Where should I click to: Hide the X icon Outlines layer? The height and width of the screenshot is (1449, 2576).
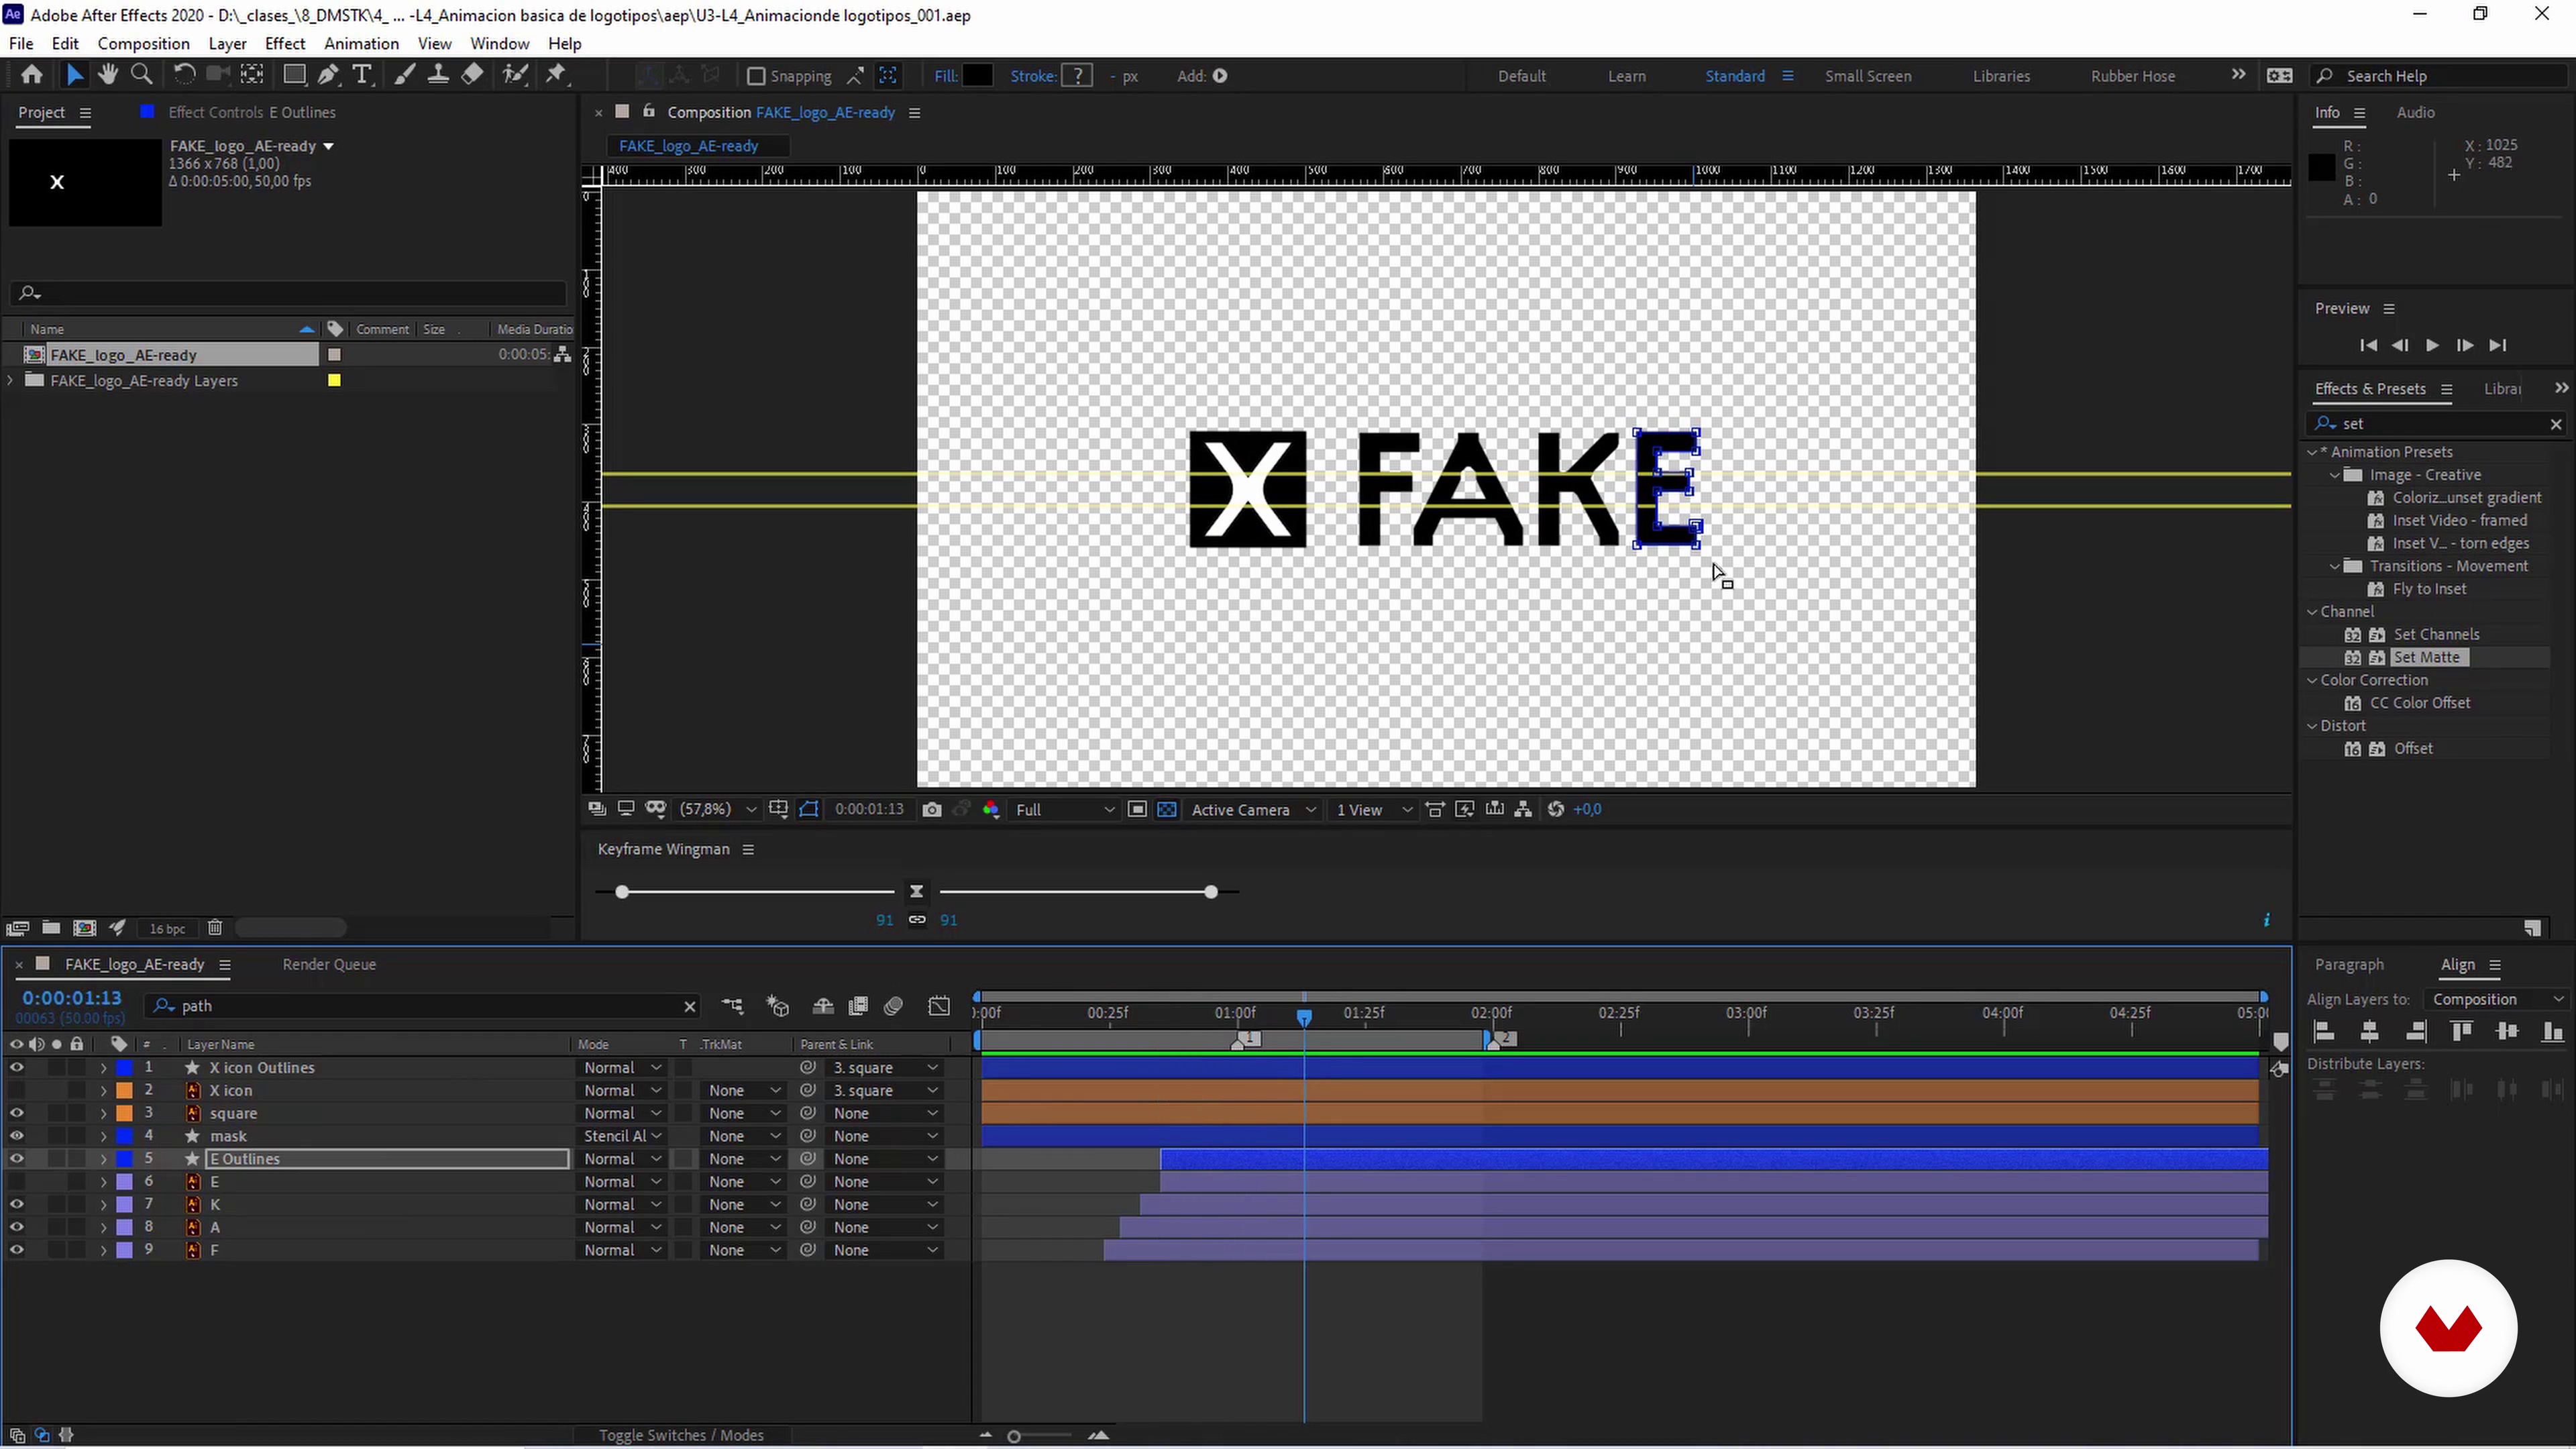(16, 1067)
